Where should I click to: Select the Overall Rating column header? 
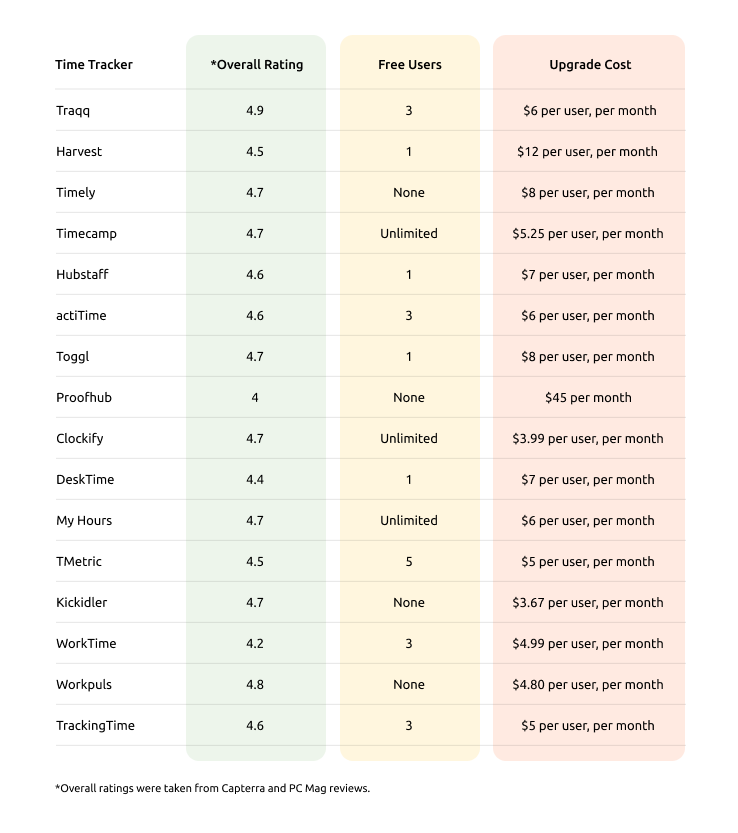point(257,64)
